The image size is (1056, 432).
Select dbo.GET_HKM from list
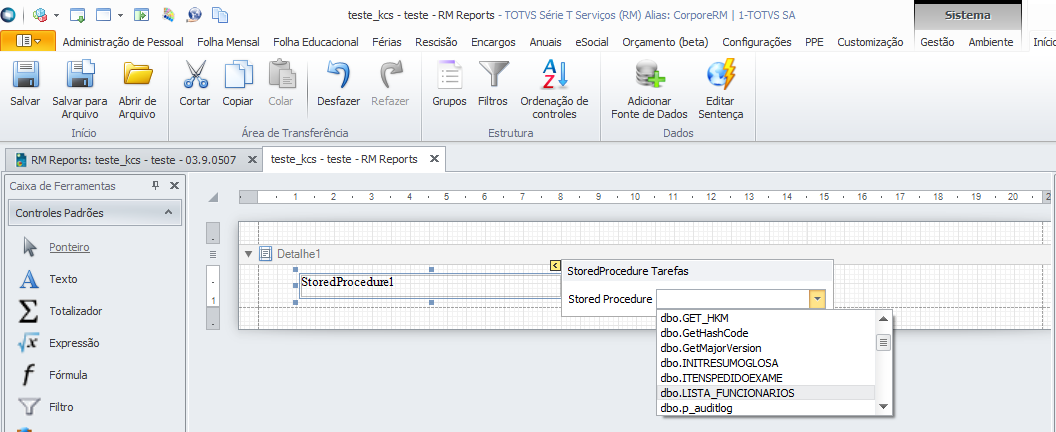click(766, 317)
